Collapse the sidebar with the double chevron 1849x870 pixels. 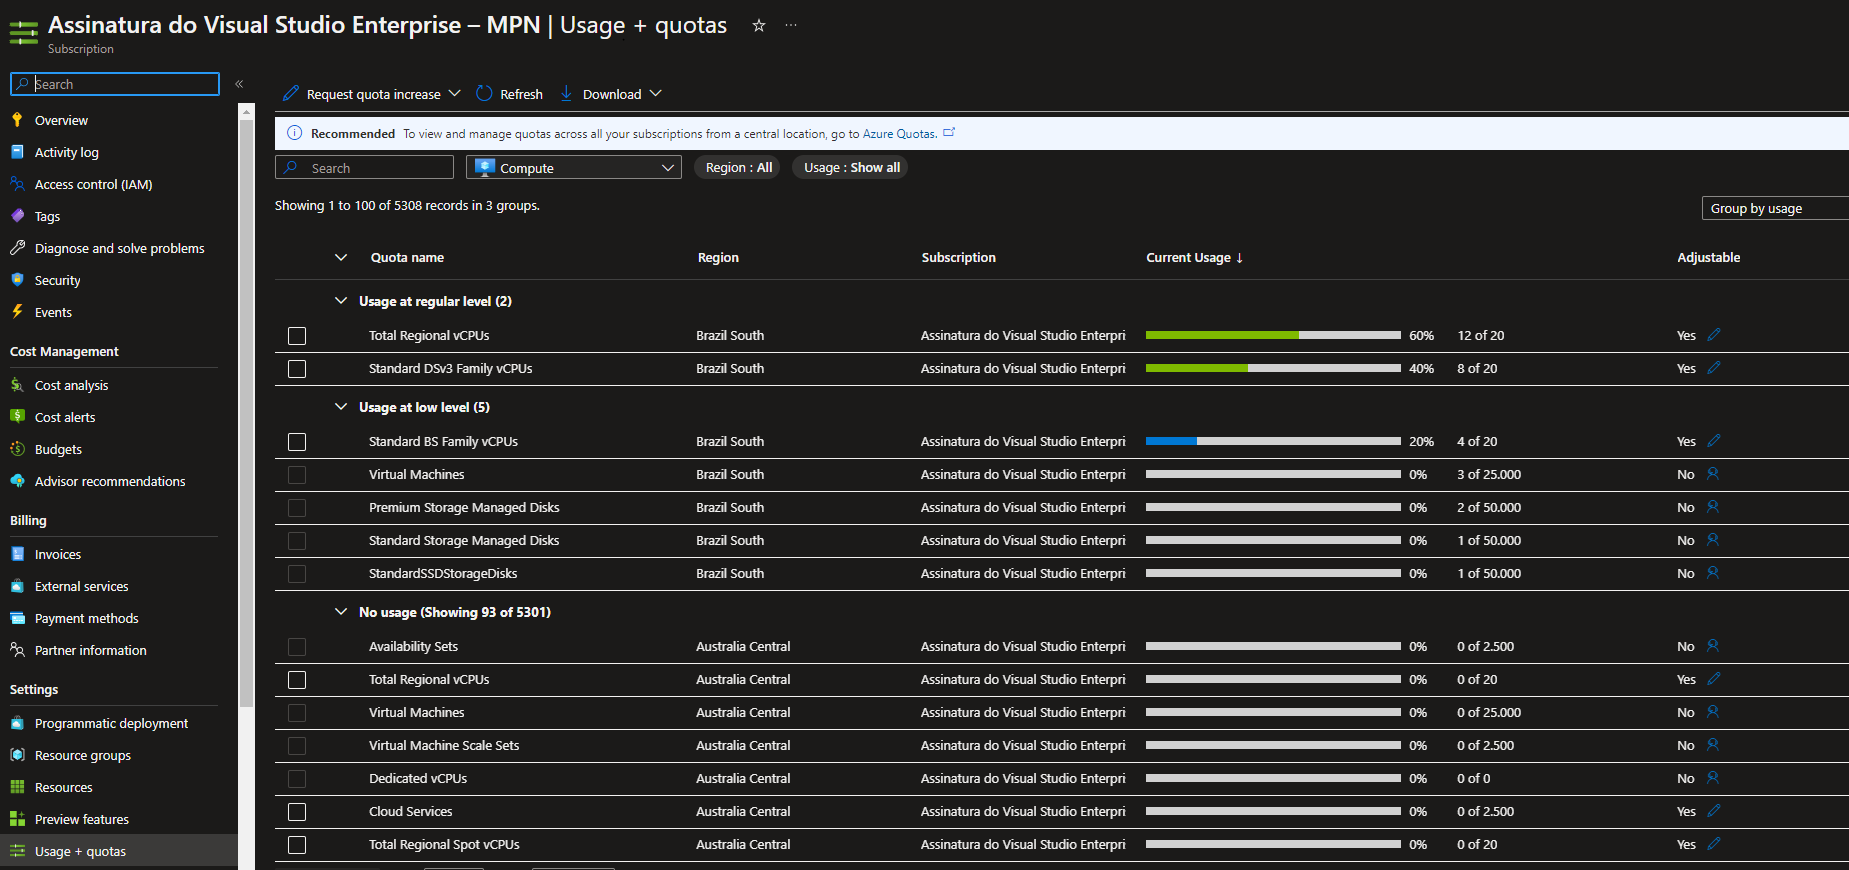tap(239, 84)
